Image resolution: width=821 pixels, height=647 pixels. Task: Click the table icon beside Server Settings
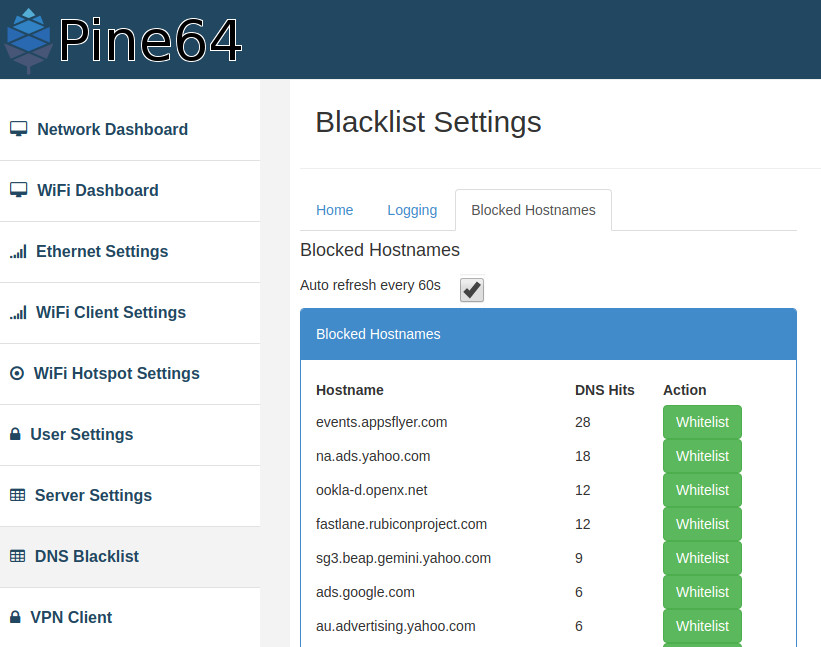tap(17, 495)
